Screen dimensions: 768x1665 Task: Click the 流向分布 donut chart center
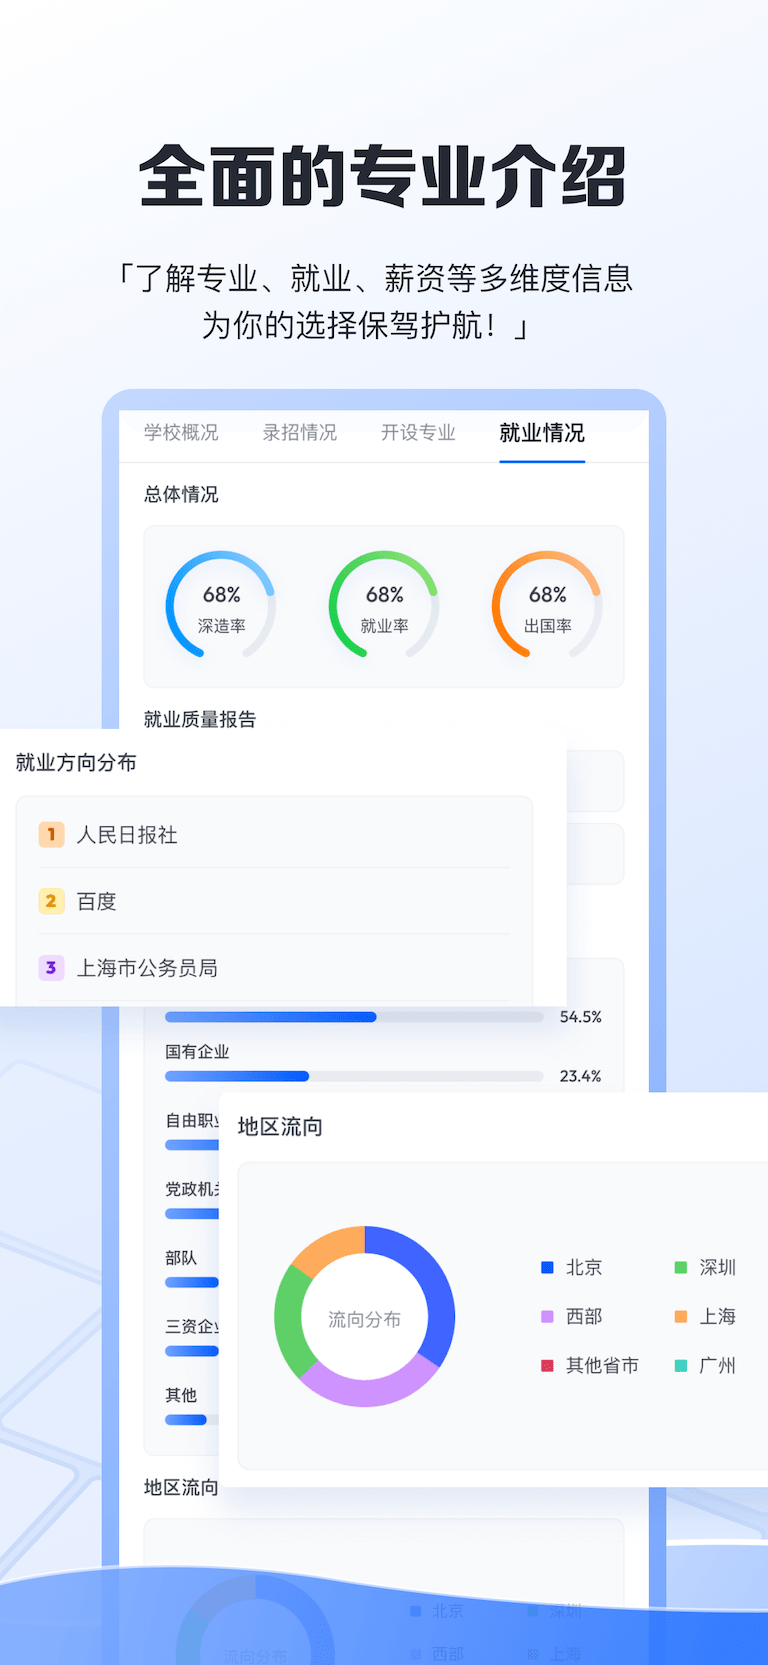364,1319
